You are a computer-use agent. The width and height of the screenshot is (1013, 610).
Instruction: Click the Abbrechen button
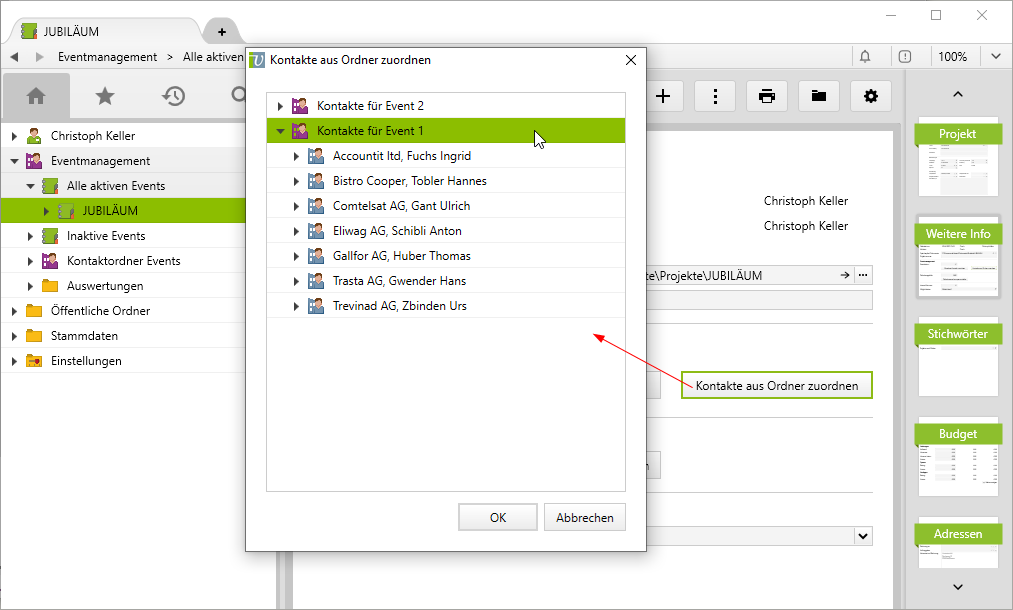(x=585, y=518)
